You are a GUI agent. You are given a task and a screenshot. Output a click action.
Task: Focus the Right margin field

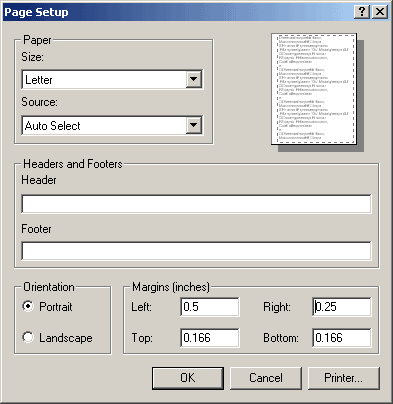tap(342, 306)
